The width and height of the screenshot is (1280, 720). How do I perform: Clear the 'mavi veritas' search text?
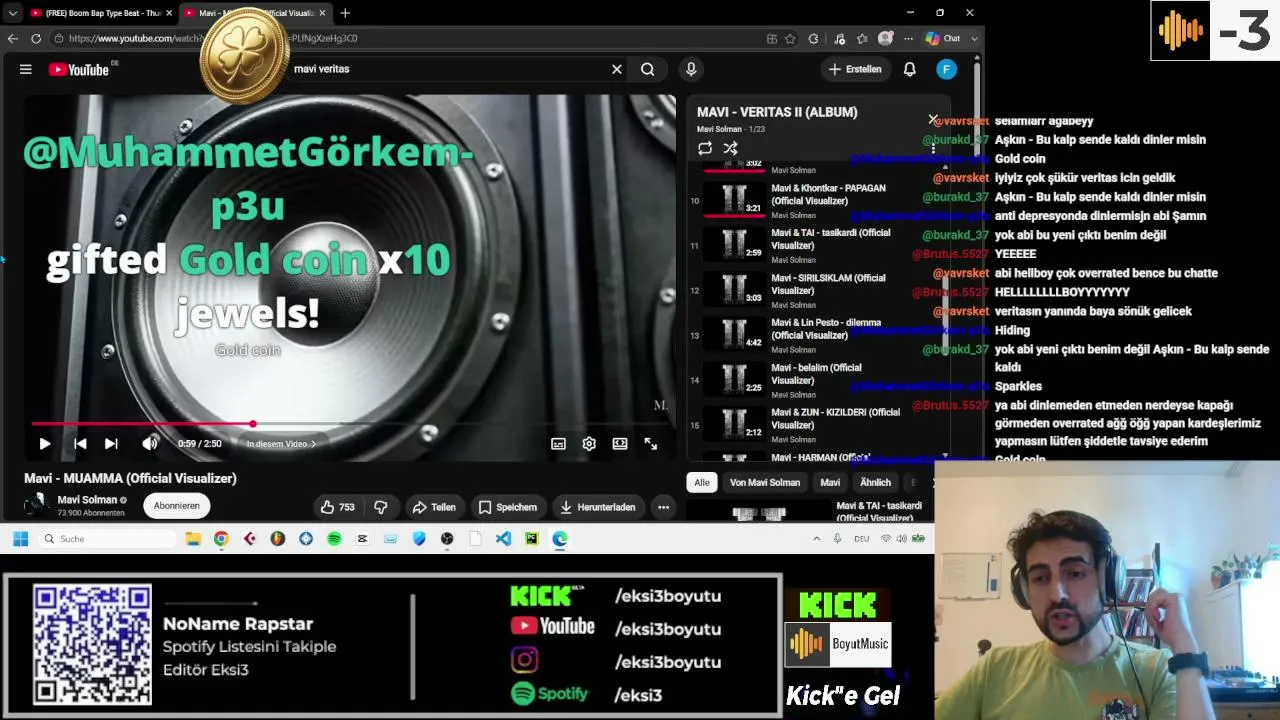(617, 69)
